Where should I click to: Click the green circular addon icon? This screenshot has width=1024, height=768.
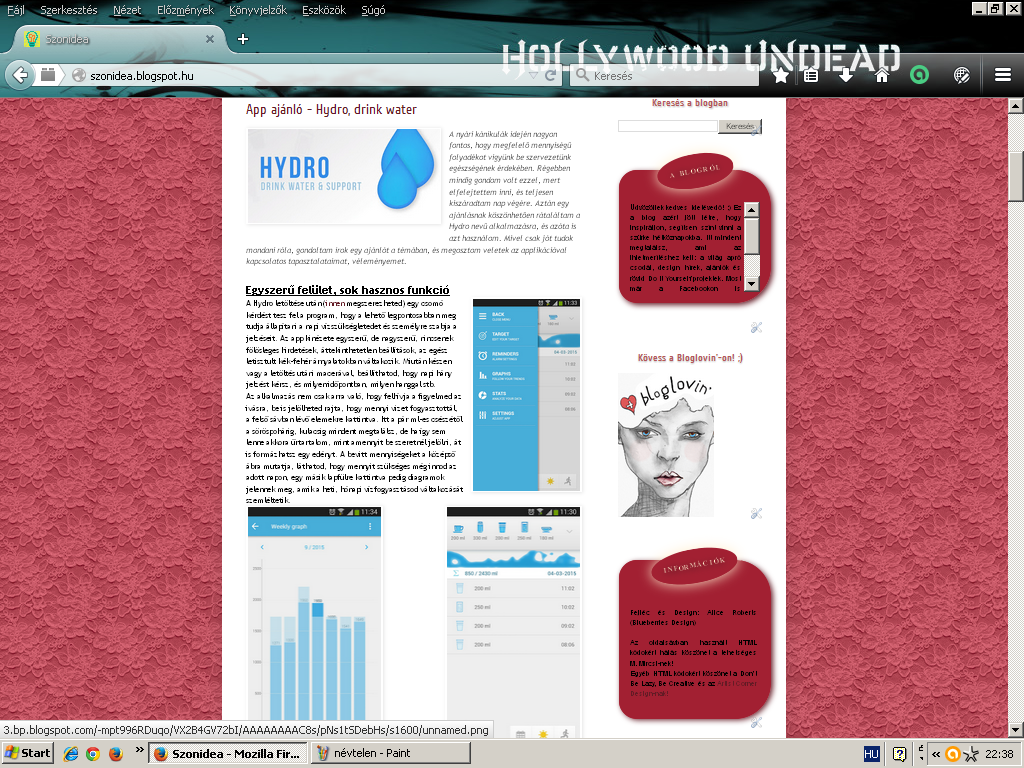[x=919, y=75]
